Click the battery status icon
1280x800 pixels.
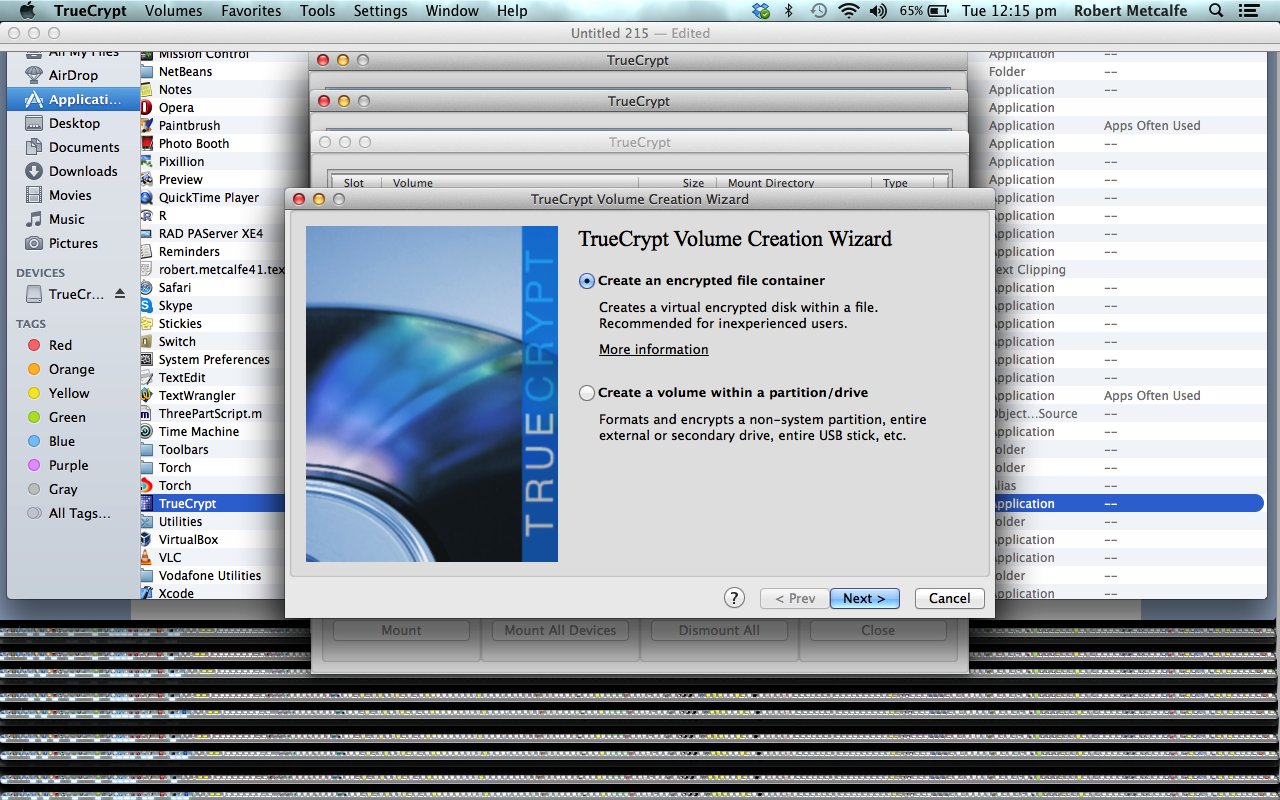pos(938,11)
